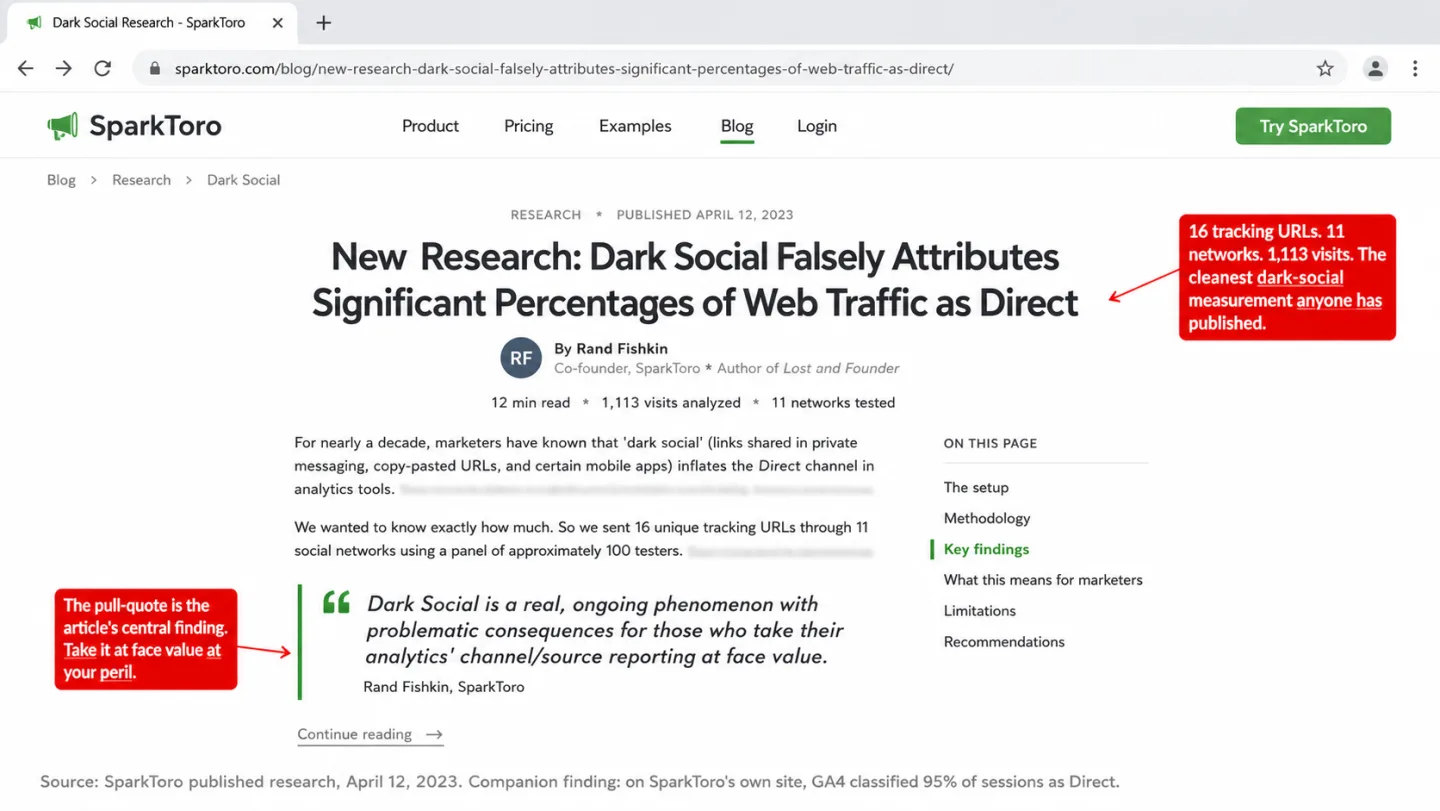Select the Dark Social Research browser tab

coord(152,22)
